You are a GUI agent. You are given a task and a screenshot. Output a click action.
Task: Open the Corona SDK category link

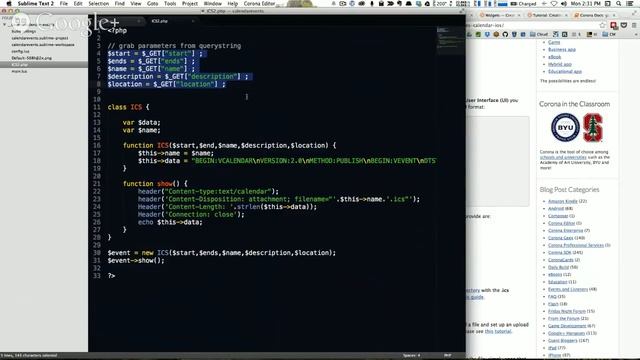560,253
